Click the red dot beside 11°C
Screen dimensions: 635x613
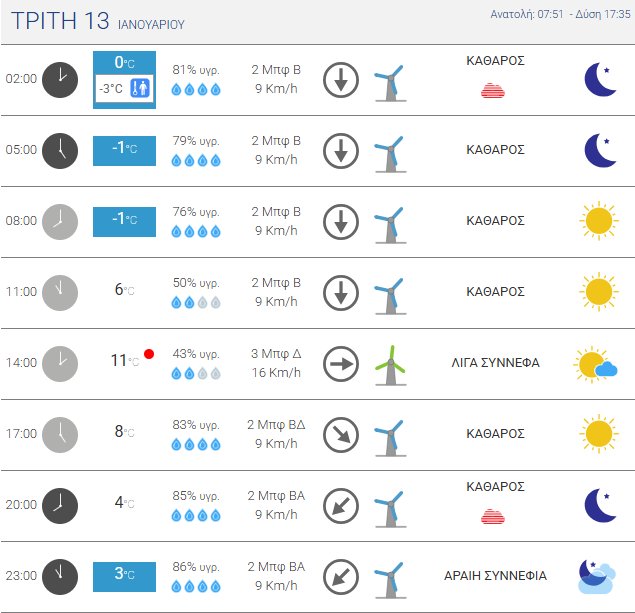(149, 353)
